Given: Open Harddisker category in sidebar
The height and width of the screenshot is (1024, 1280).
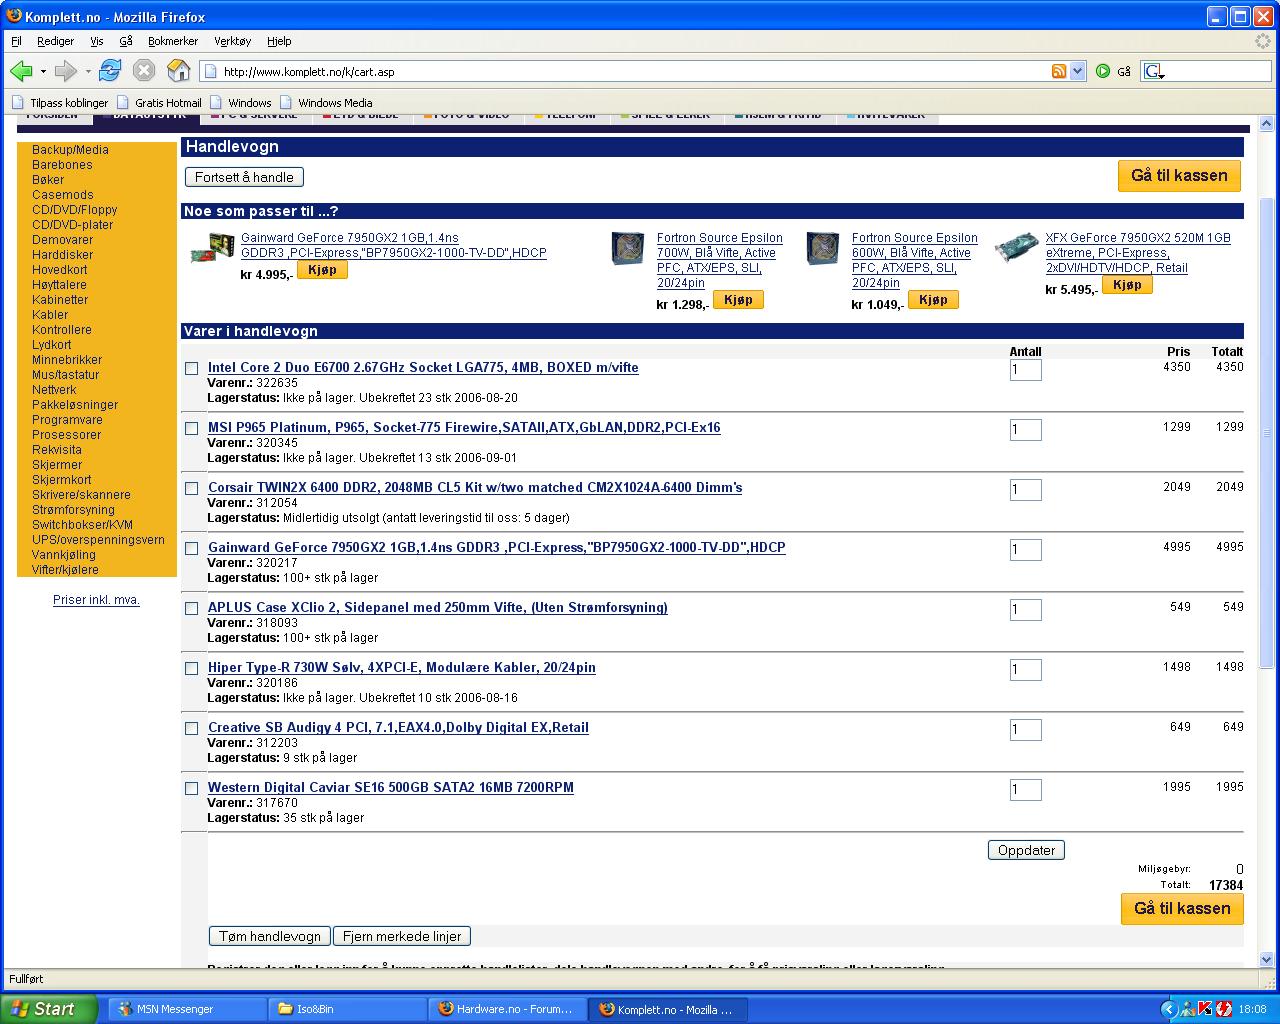Looking at the screenshot, I should pyautogui.click(x=62, y=255).
